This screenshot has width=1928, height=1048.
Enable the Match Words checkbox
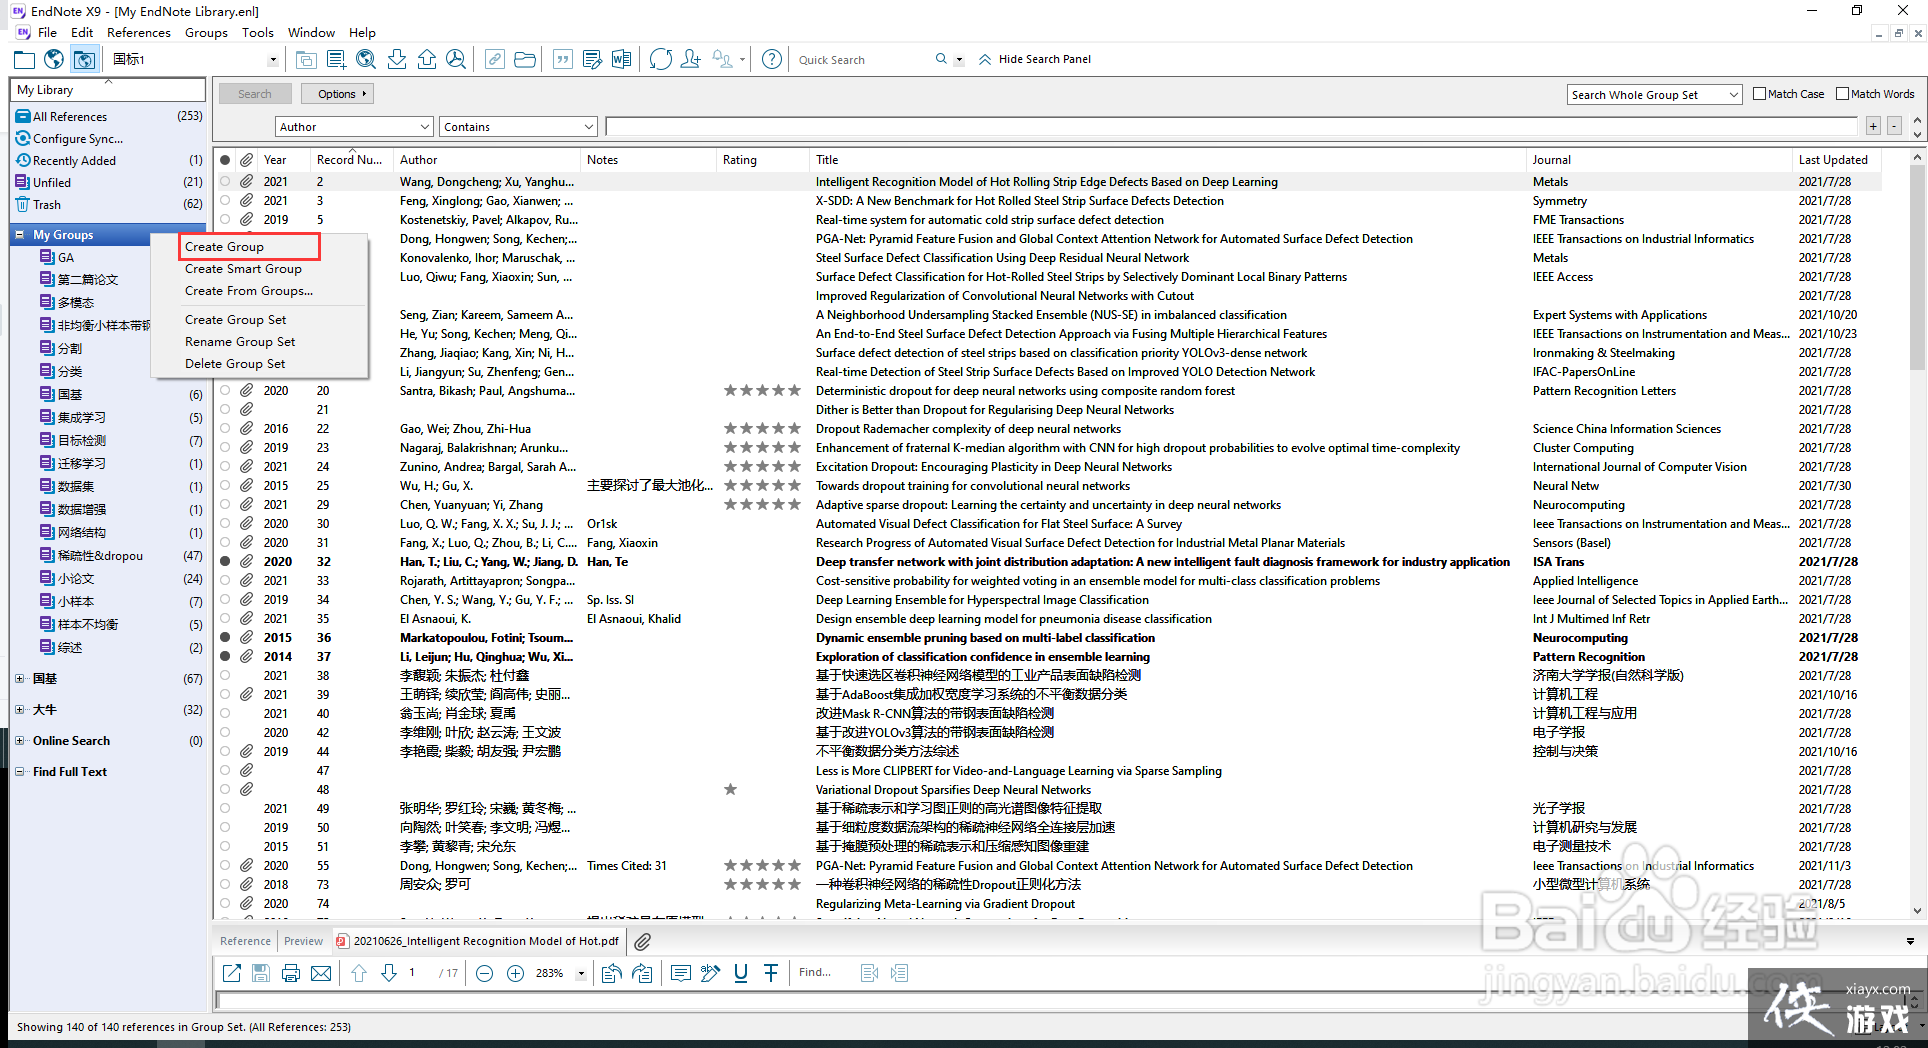click(x=1843, y=94)
